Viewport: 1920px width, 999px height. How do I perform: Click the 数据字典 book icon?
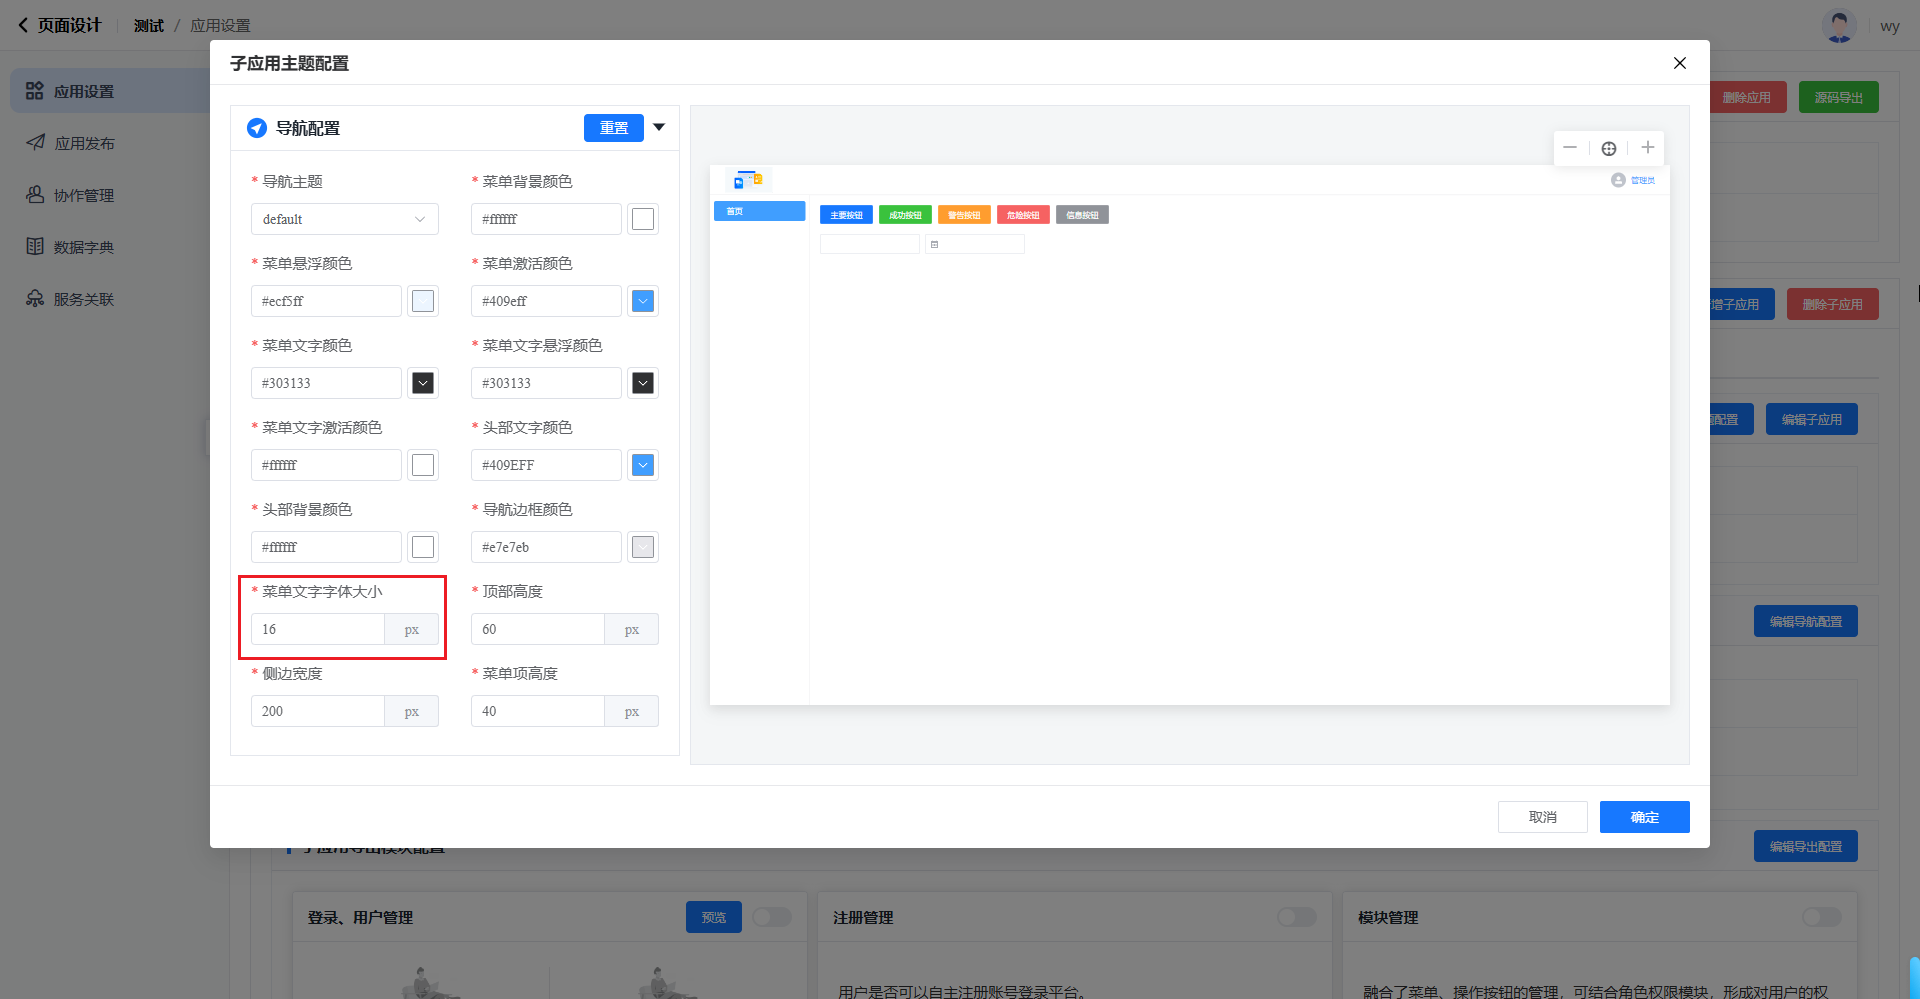pos(35,247)
